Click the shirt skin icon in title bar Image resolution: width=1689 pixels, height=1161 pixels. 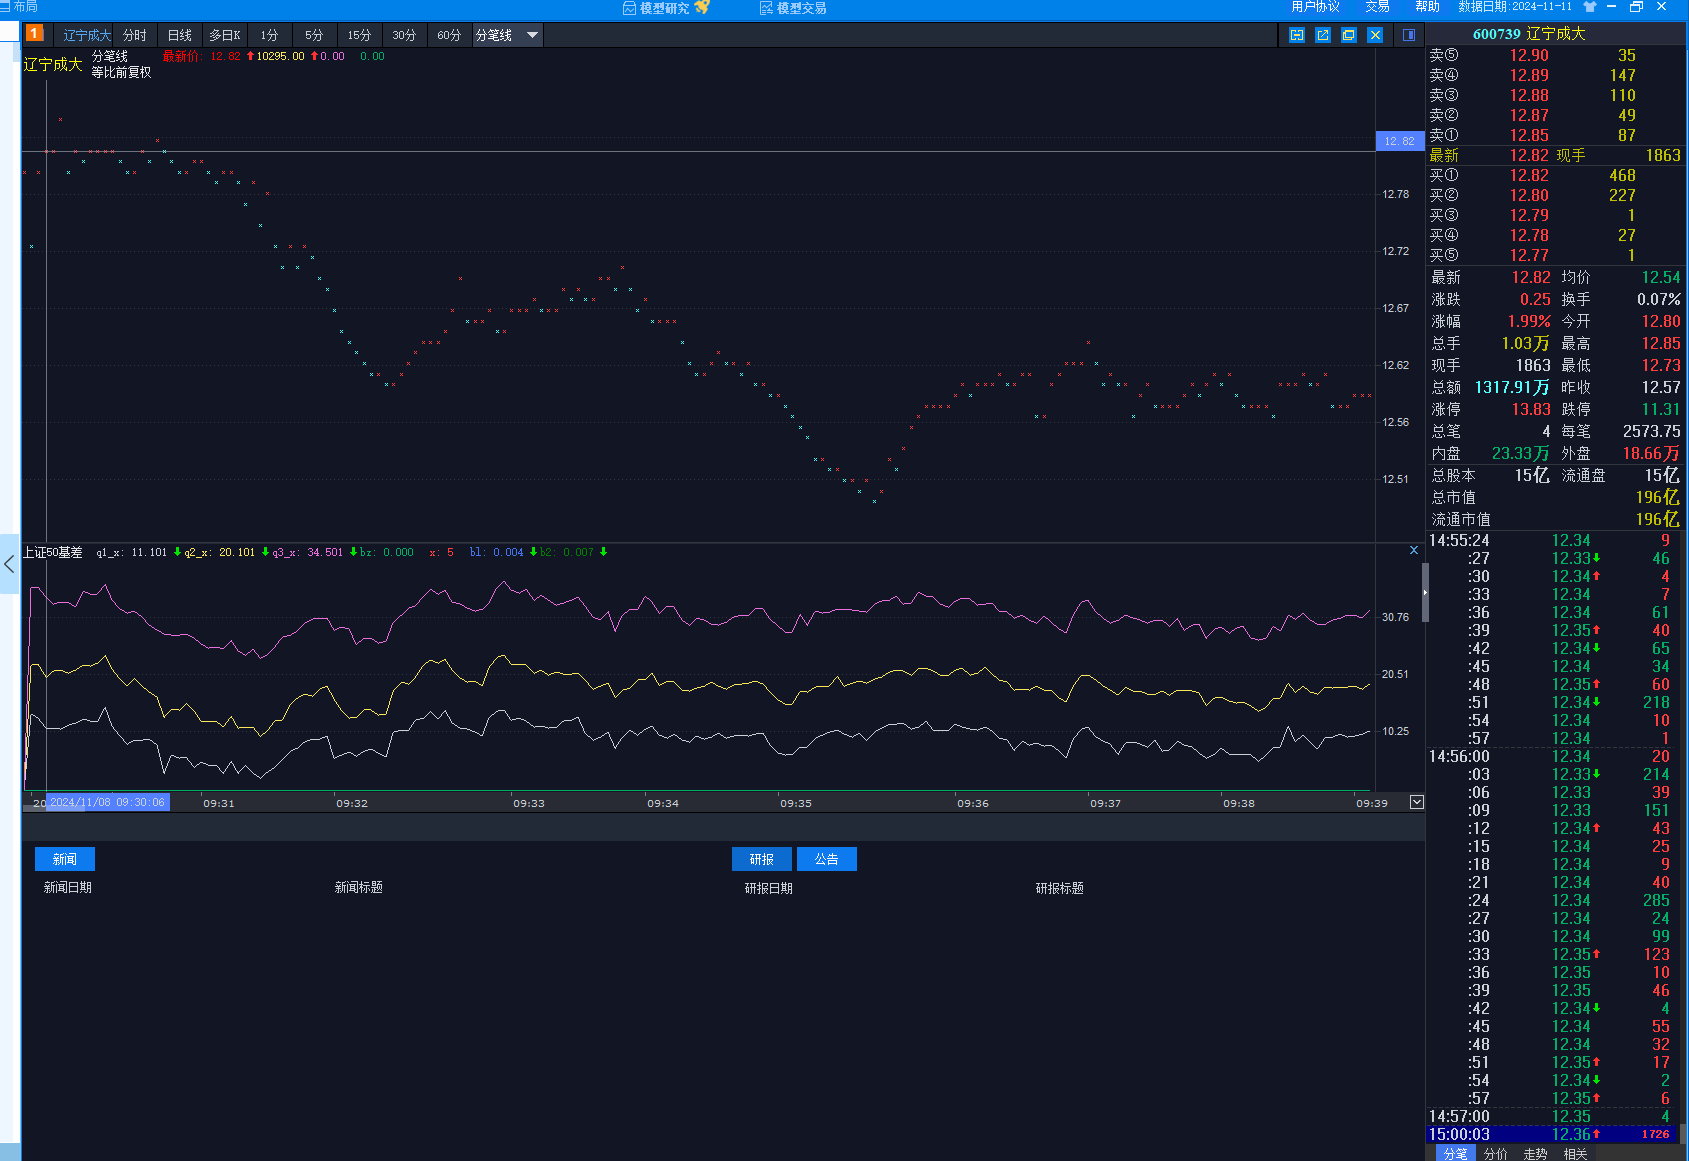(x=1590, y=7)
